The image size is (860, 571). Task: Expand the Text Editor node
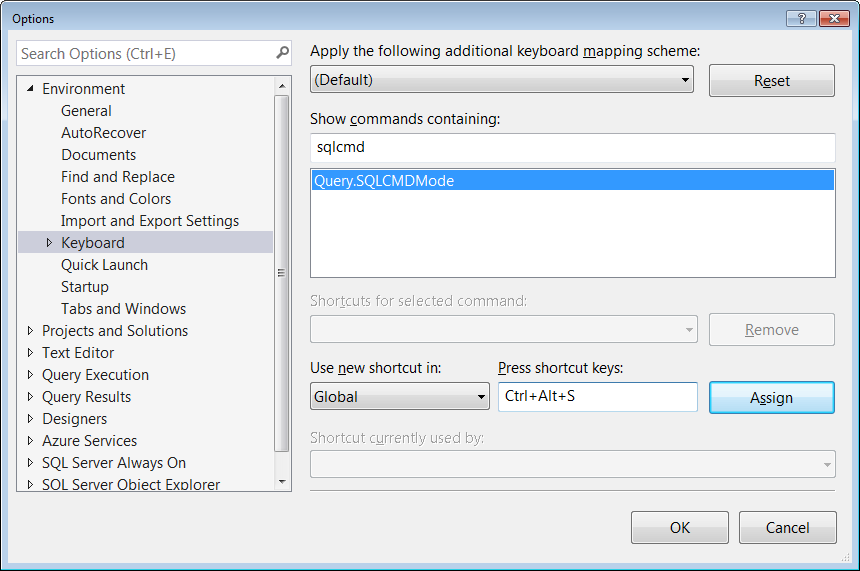point(30,353)
